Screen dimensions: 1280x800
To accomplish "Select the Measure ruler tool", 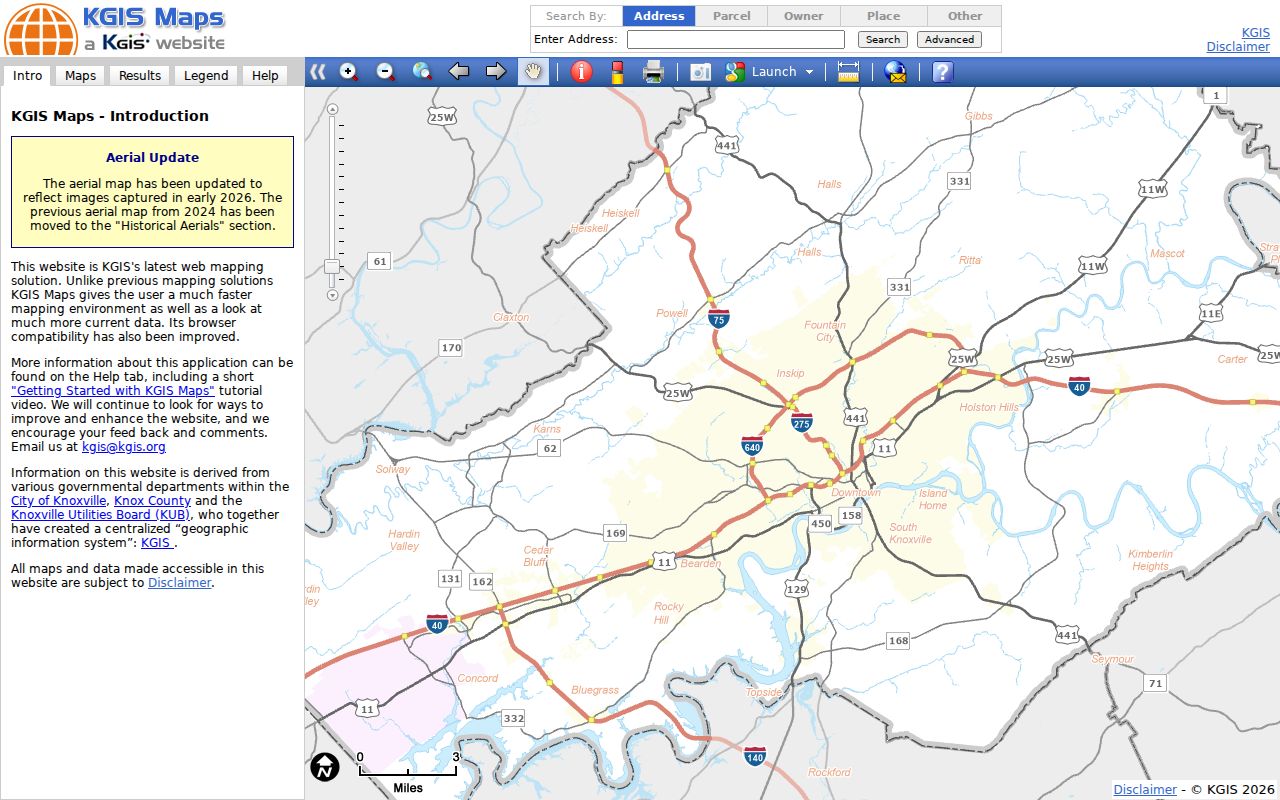I will pos(849,72).
